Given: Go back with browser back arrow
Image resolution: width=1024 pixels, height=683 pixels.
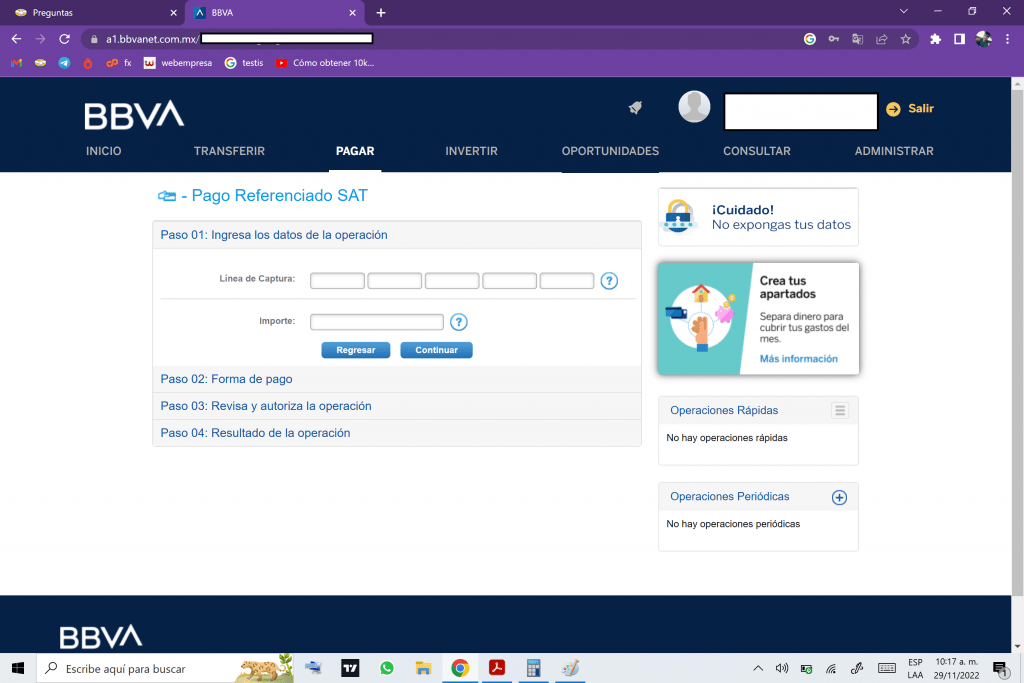Looking at the screenshot, I should 16,39.
